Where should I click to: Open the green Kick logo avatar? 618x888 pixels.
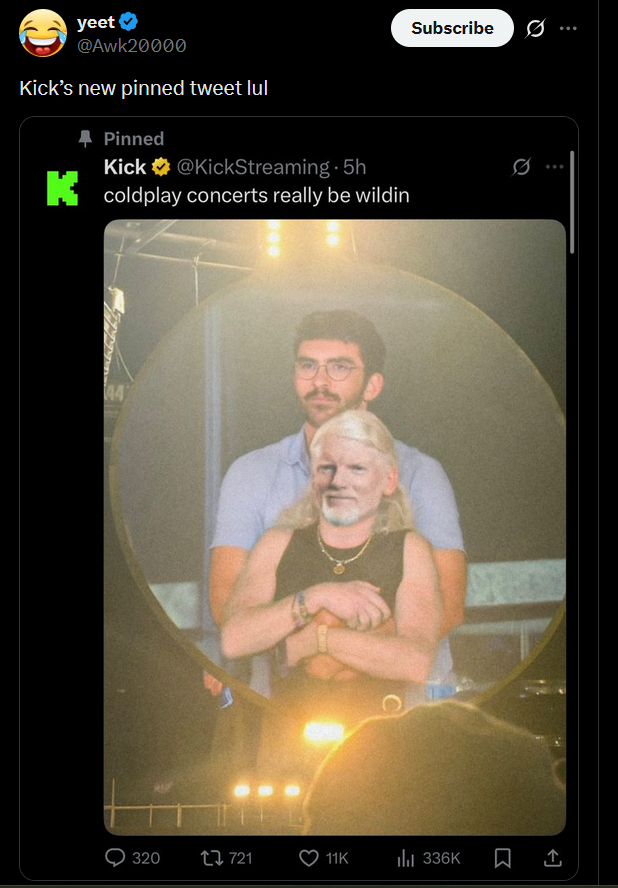click(62, 188)
